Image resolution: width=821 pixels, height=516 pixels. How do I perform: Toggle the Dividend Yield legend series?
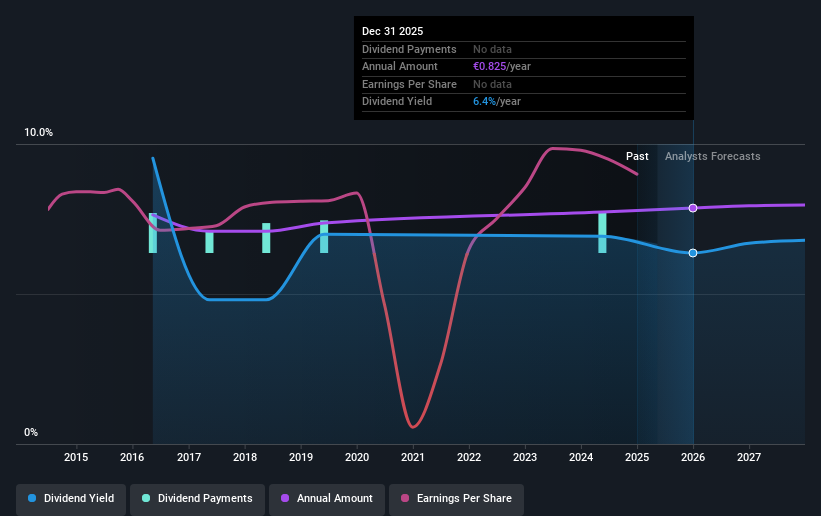(71, 498)
